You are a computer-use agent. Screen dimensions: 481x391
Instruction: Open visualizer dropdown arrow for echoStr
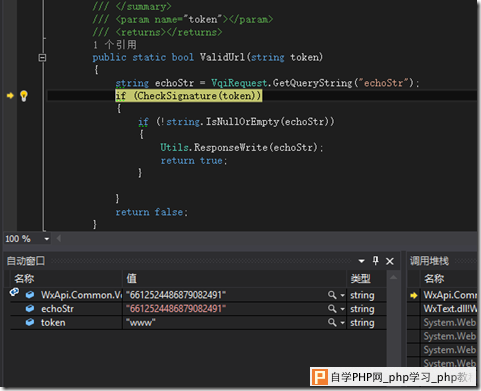pyautogui.click(x=342, y=309)
